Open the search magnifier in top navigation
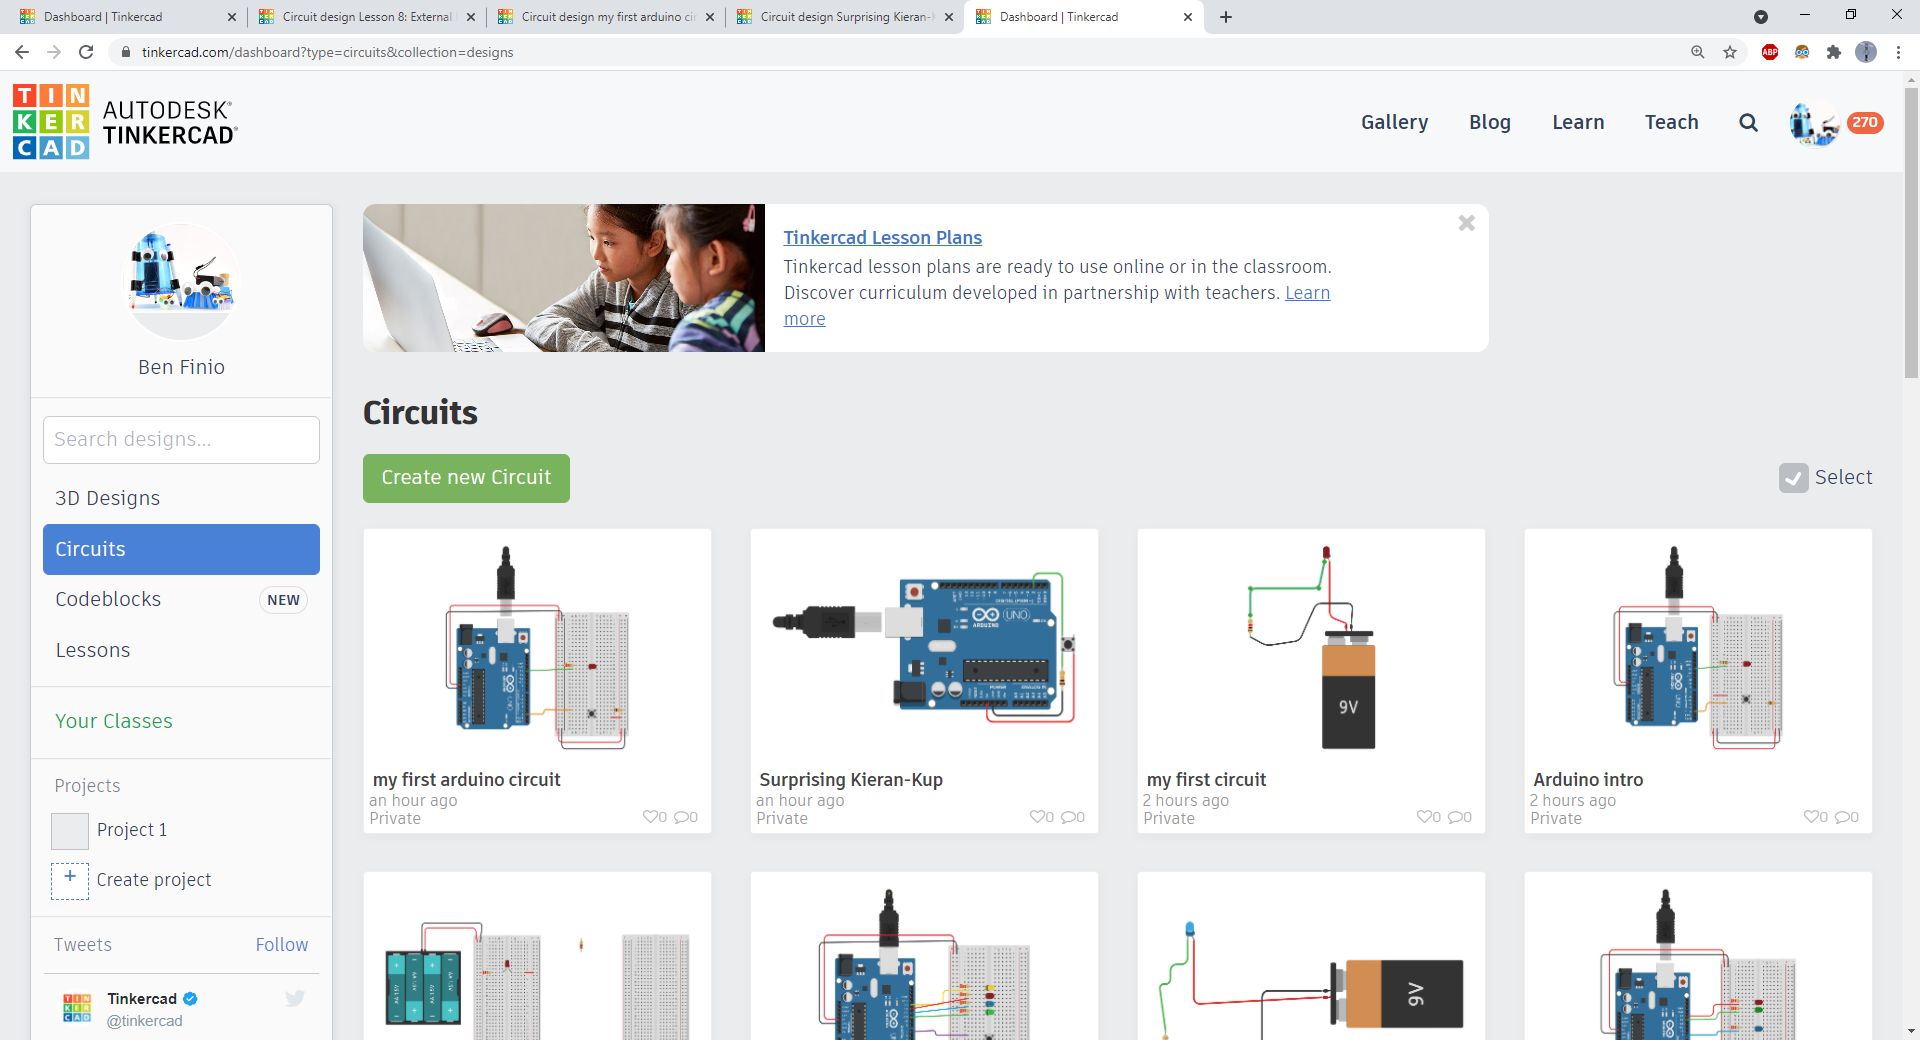 [1747, 122]
